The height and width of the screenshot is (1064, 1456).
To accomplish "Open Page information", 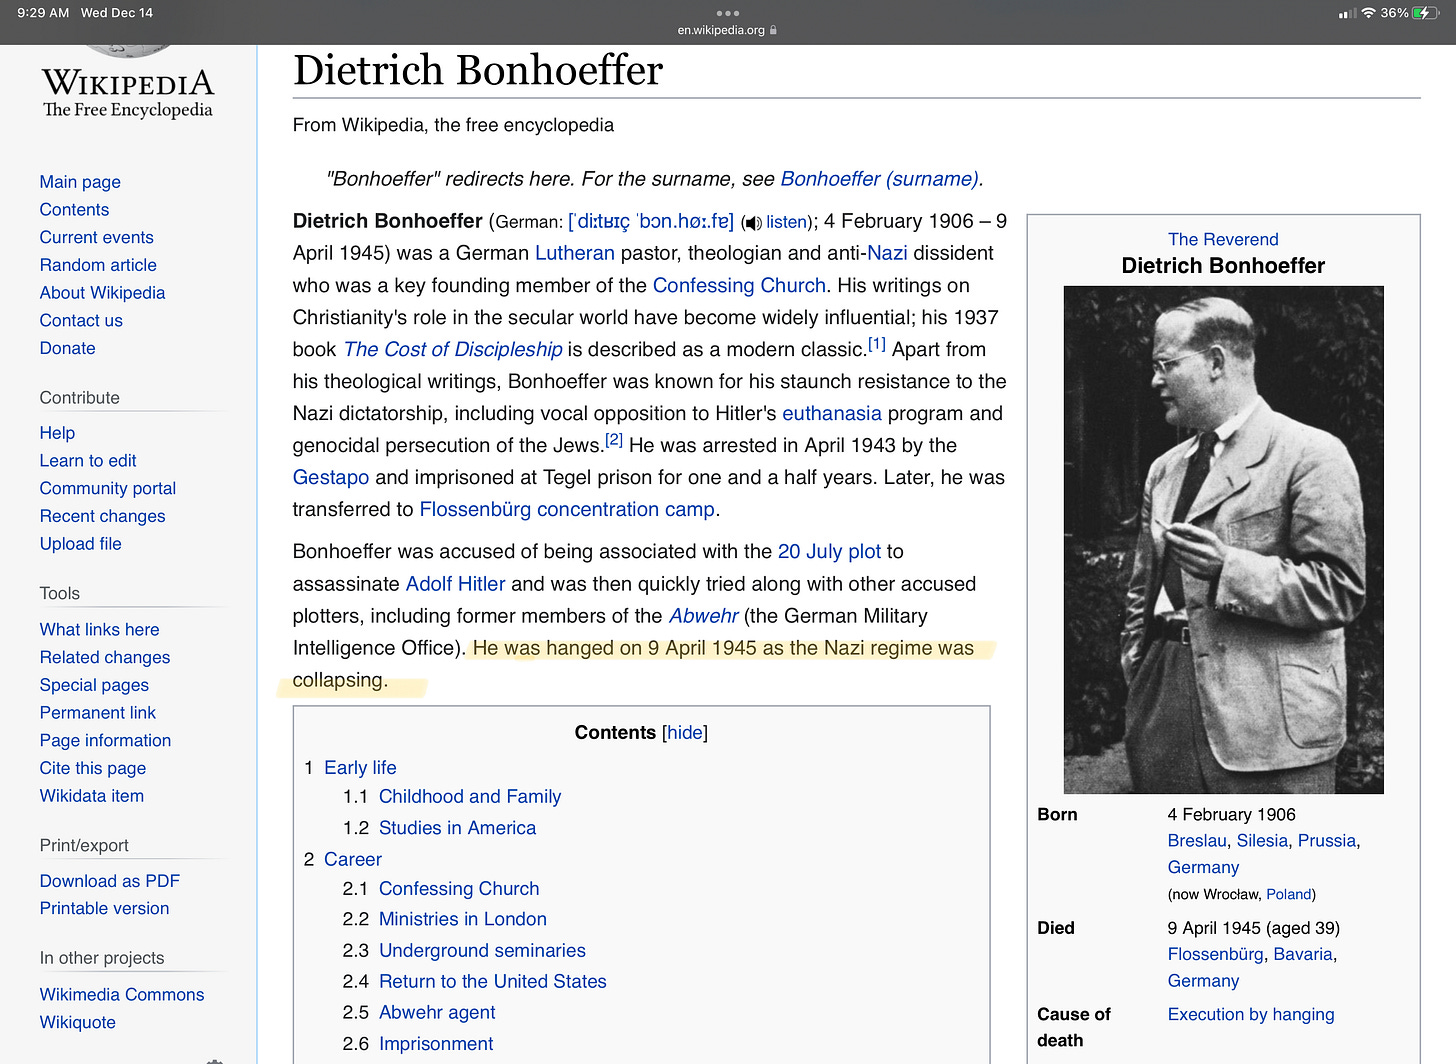I will (105, 741).
